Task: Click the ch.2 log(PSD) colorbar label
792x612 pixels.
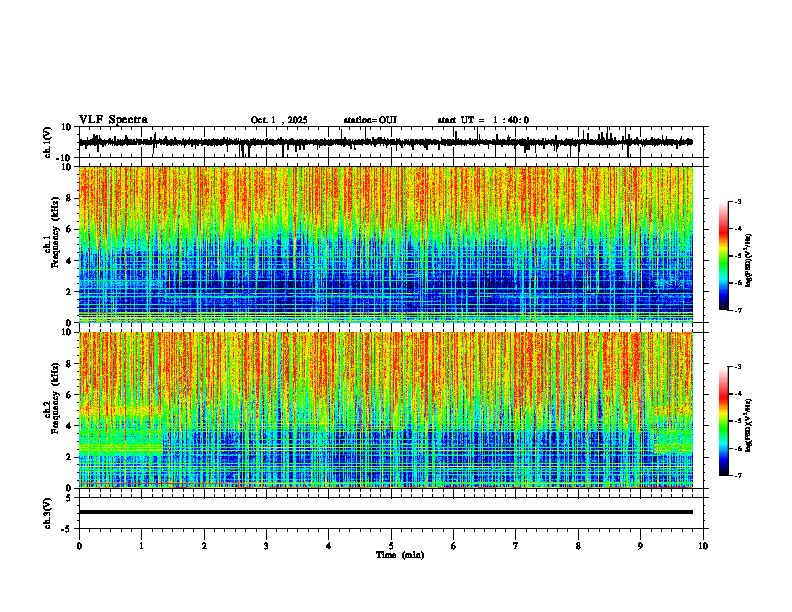Action: pos(748,426)
